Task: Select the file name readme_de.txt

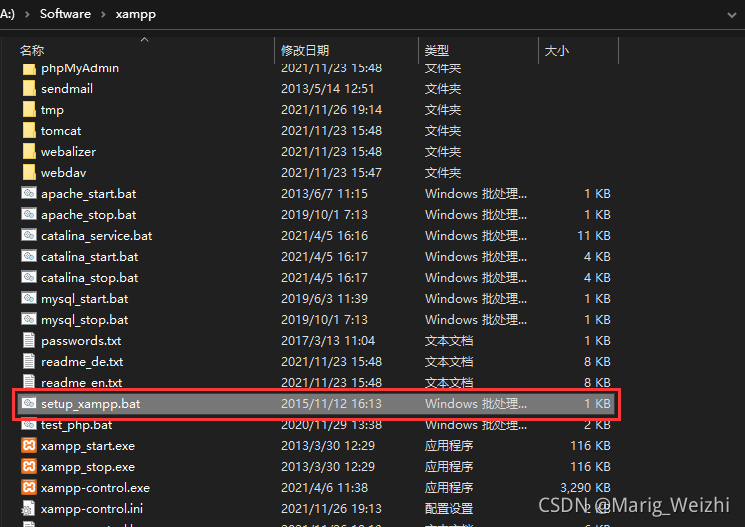Action: (82, 362)
